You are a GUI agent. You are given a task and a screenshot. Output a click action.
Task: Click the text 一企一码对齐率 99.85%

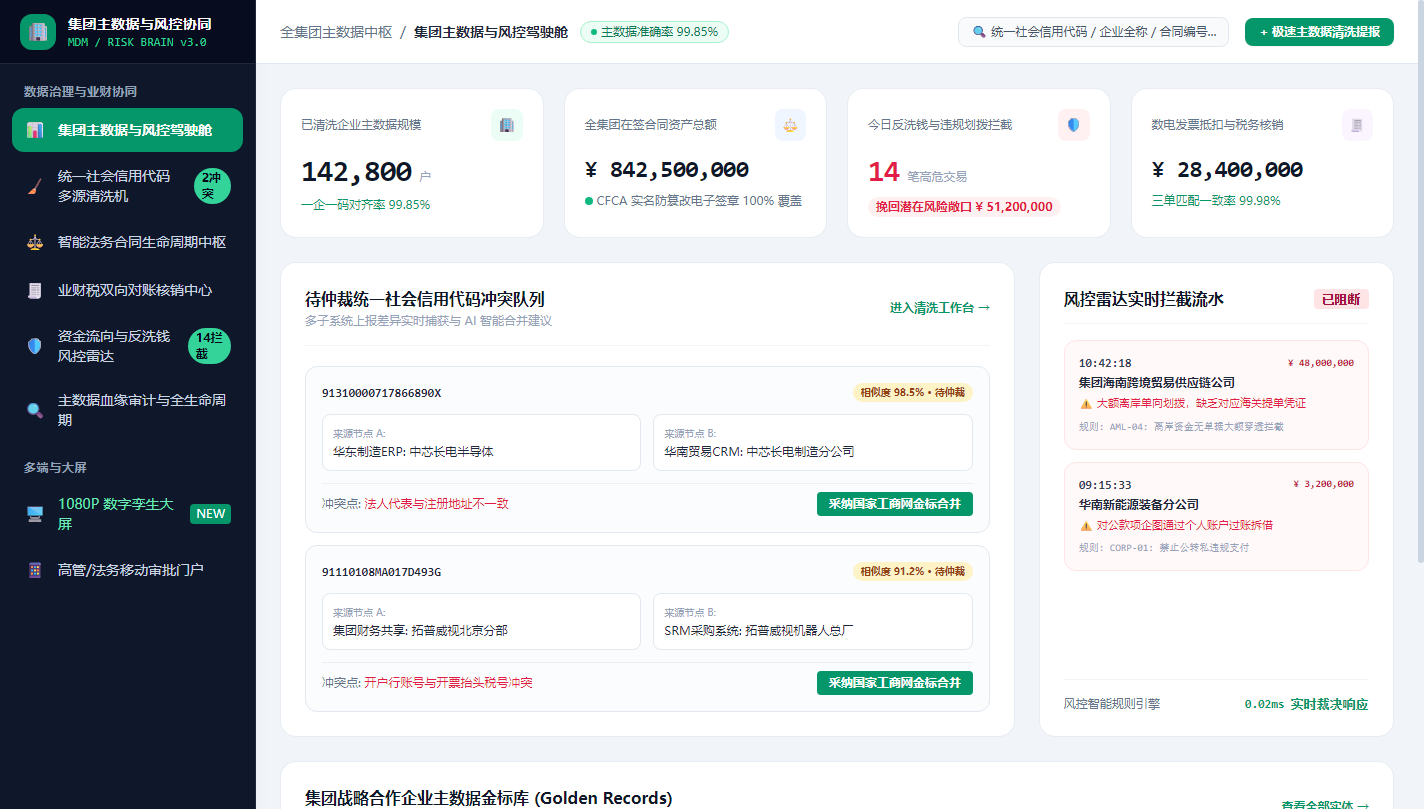coord(365,204)
